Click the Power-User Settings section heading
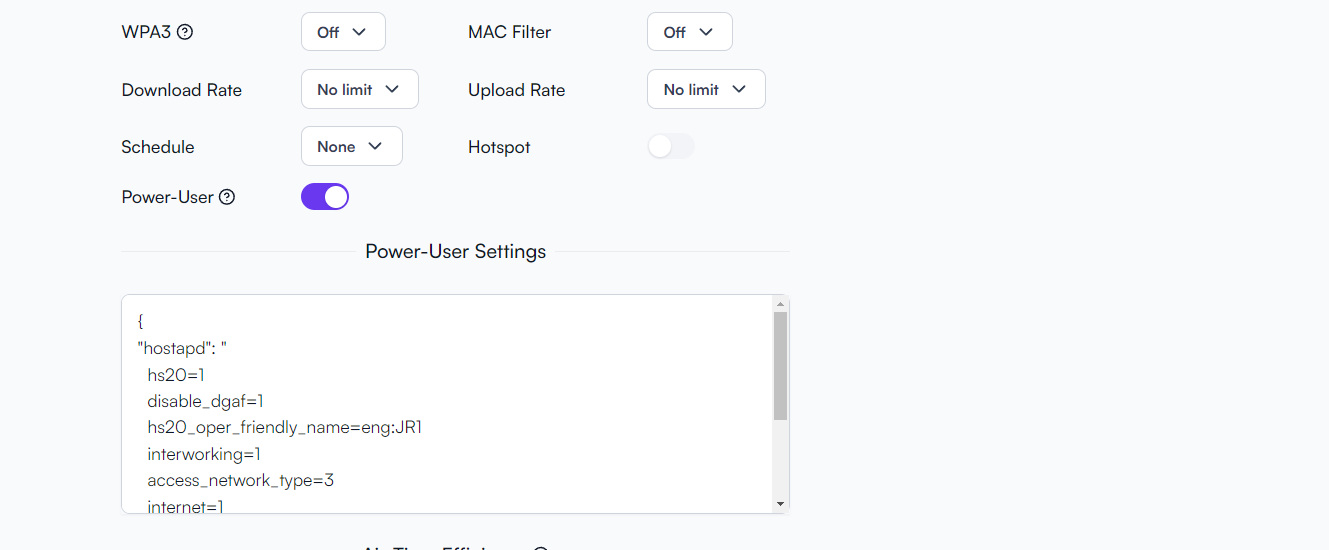Screen dimensions: 1329x550 pos(456,251)
